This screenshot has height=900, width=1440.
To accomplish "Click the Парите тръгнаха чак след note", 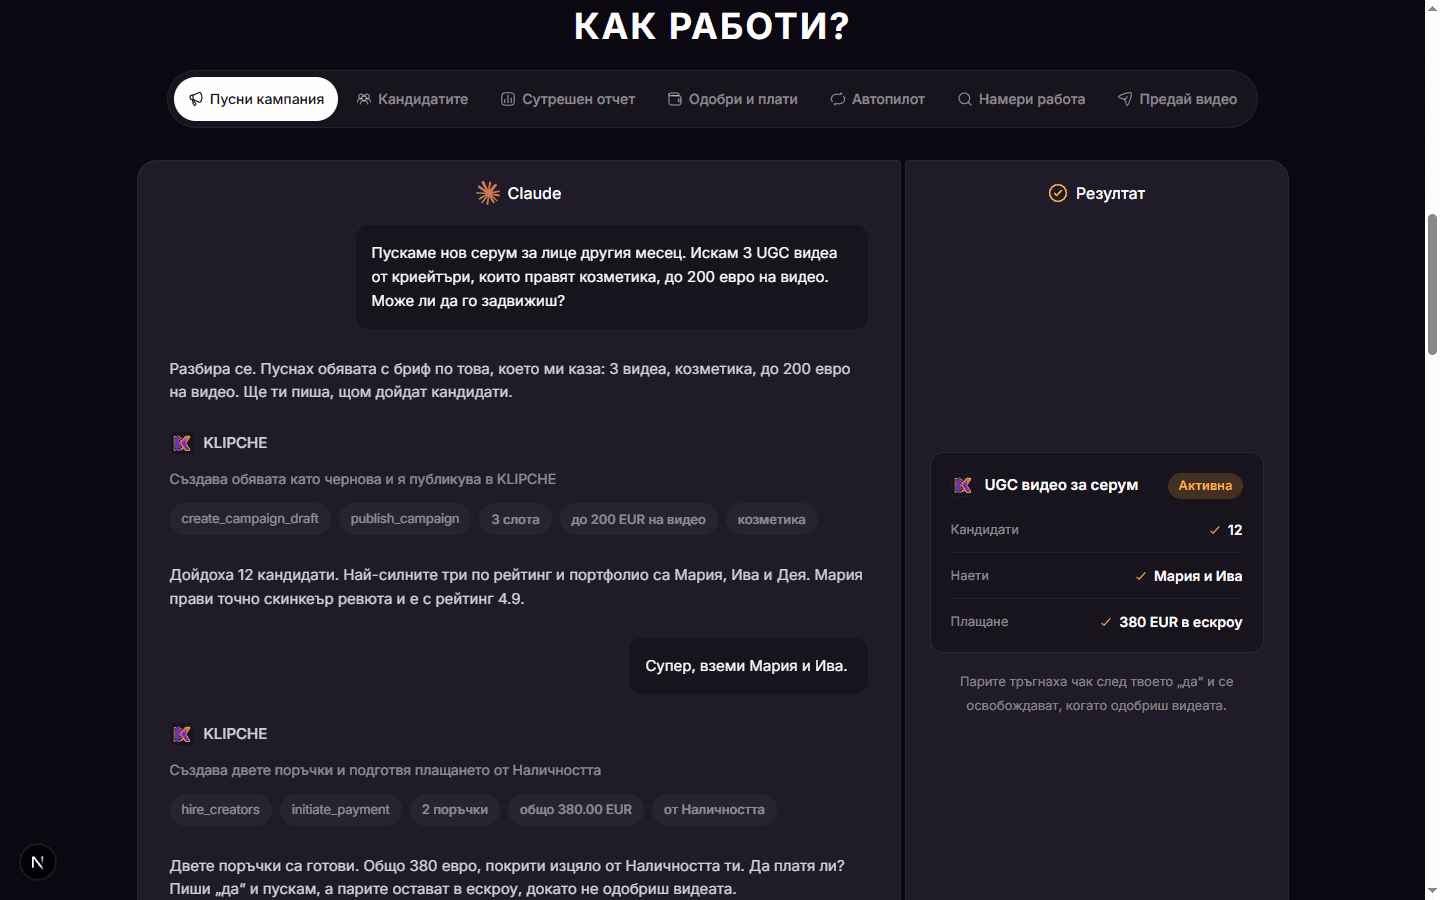I will [x=1097, y=694].
